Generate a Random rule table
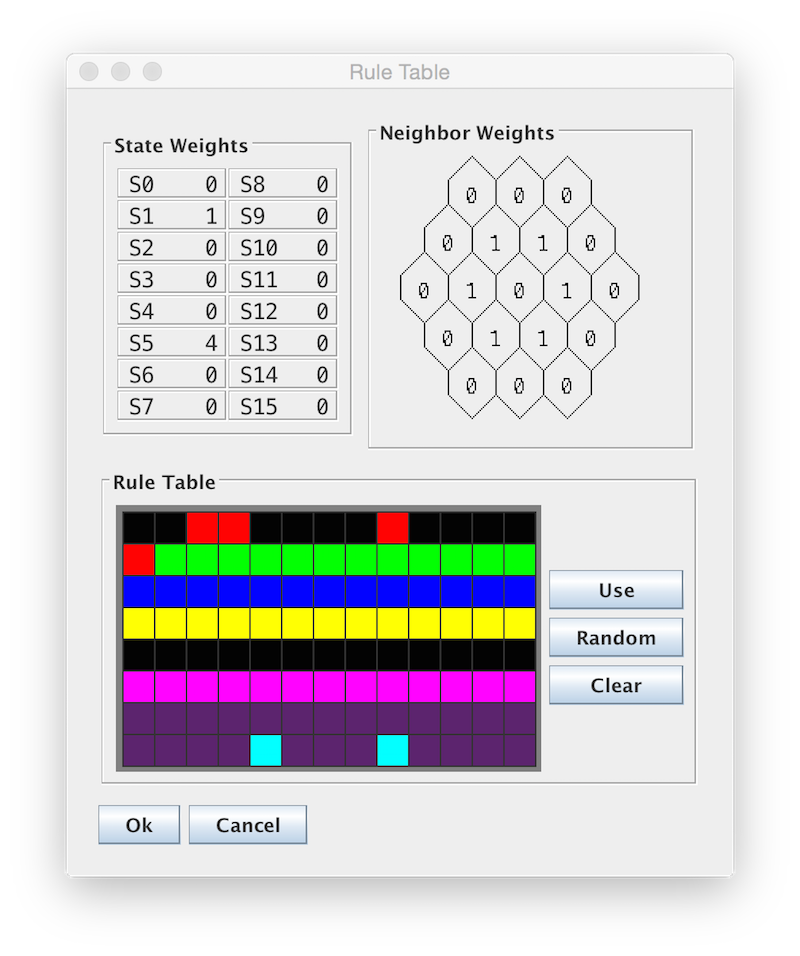Screen dimensions: 800x956 616,637
